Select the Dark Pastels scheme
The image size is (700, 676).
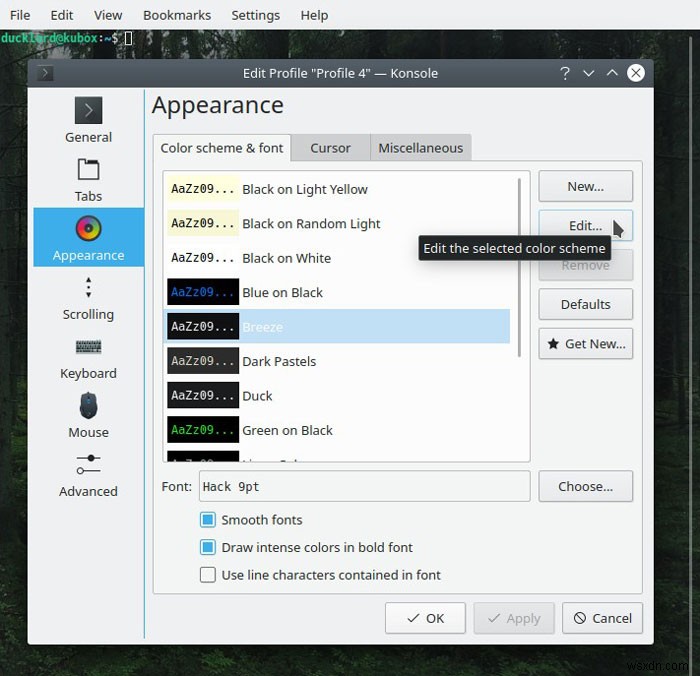point(338,361)
